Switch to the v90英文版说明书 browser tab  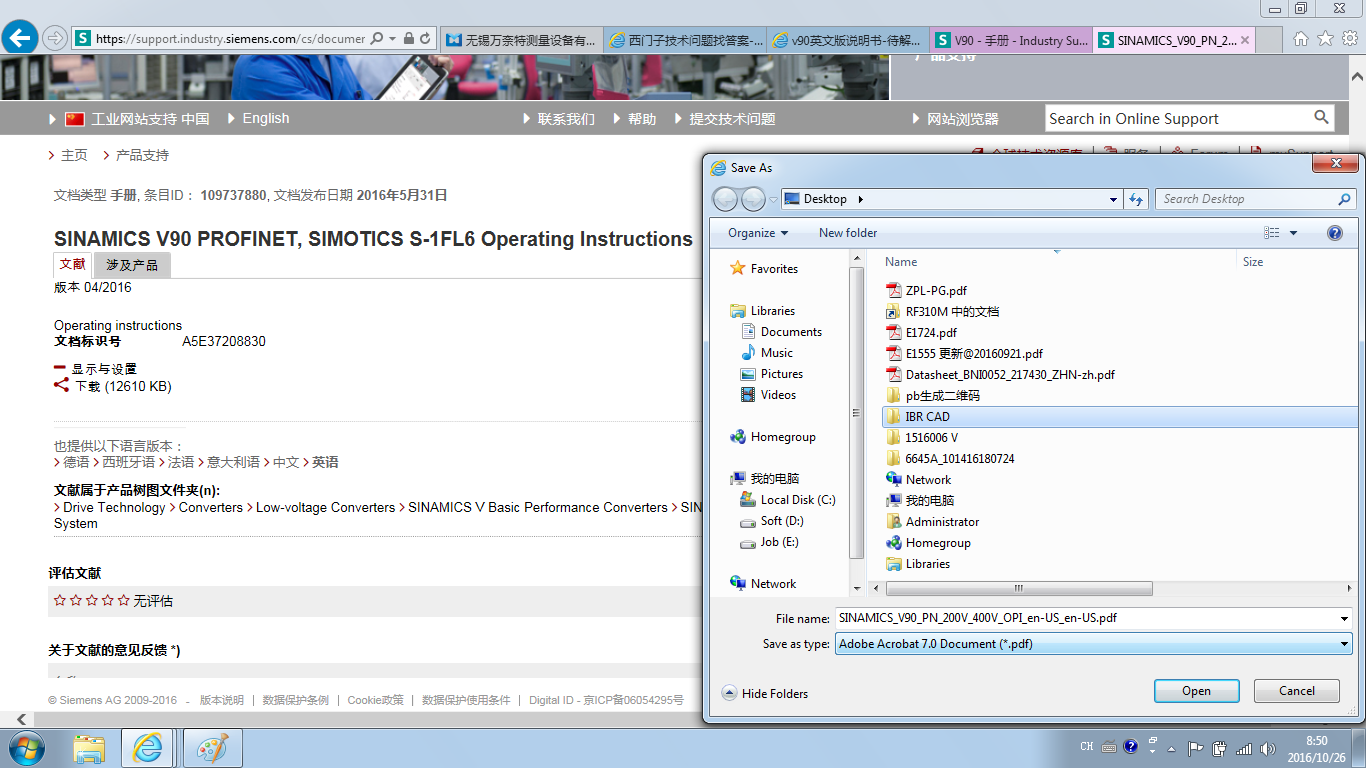click(848, 40)
